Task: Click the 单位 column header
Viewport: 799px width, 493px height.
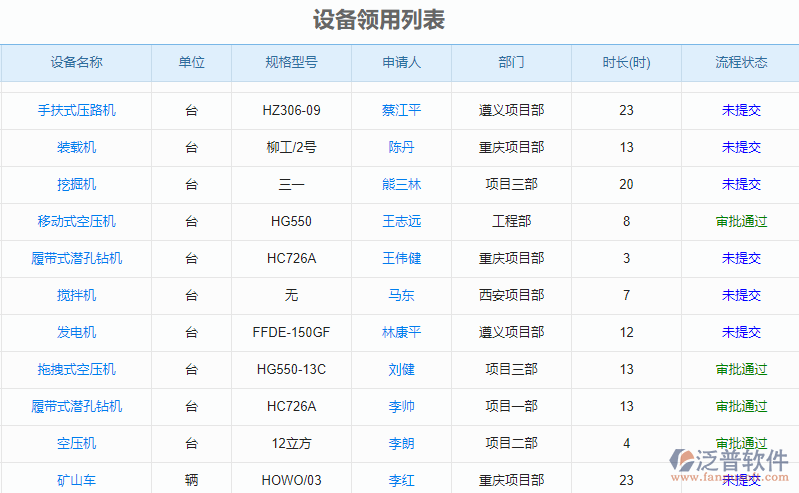Action: pyautogui.click(x=192, y=62)
